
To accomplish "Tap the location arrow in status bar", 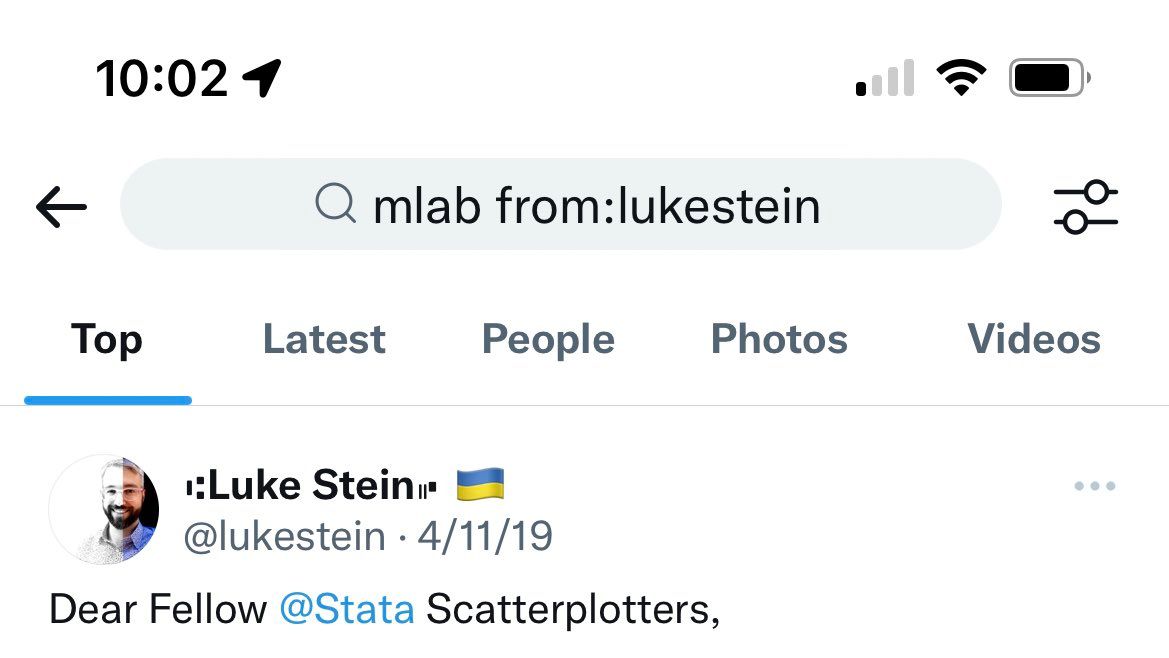I will tap(262, 77).
